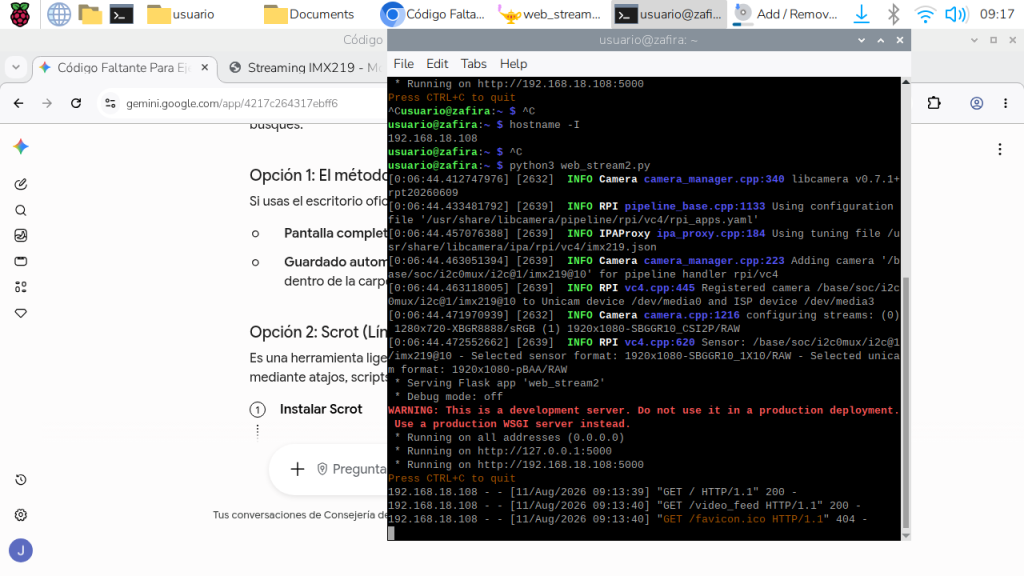
Task: Close the Código Faltante browser tab
Action: [204, 67]
